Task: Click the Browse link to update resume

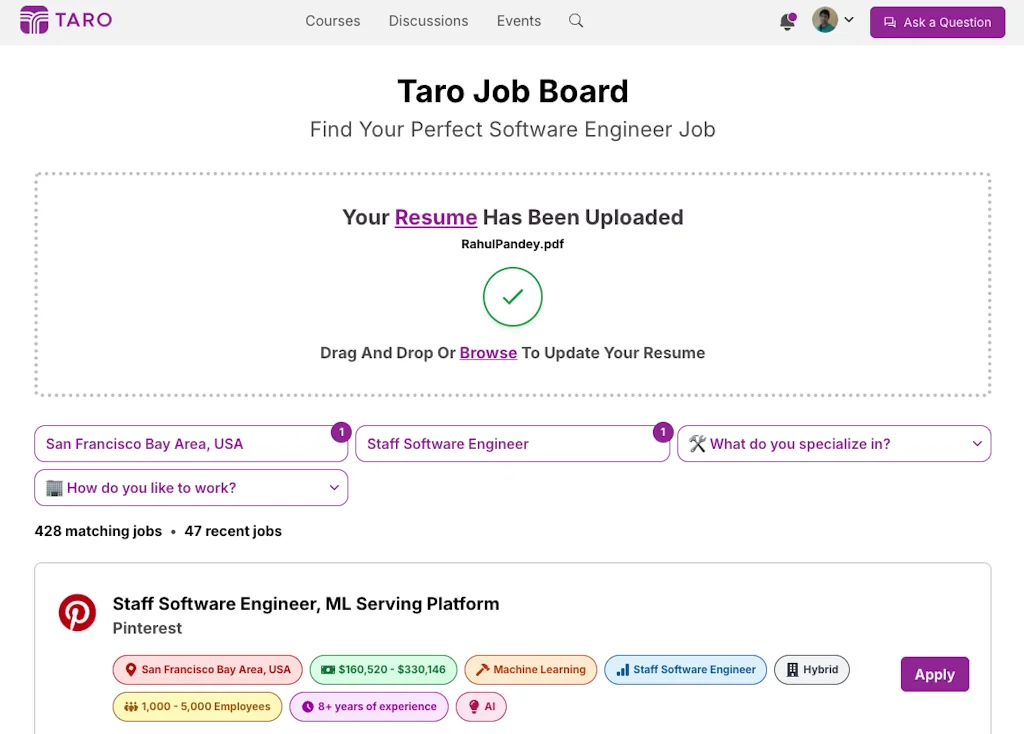Action: pos(488,352)
